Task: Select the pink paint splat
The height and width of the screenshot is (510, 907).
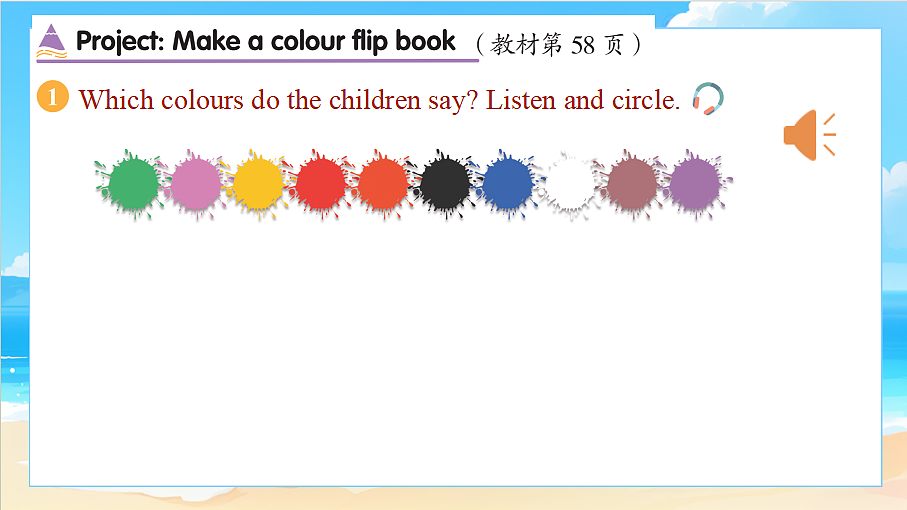Action: [195, 184]
